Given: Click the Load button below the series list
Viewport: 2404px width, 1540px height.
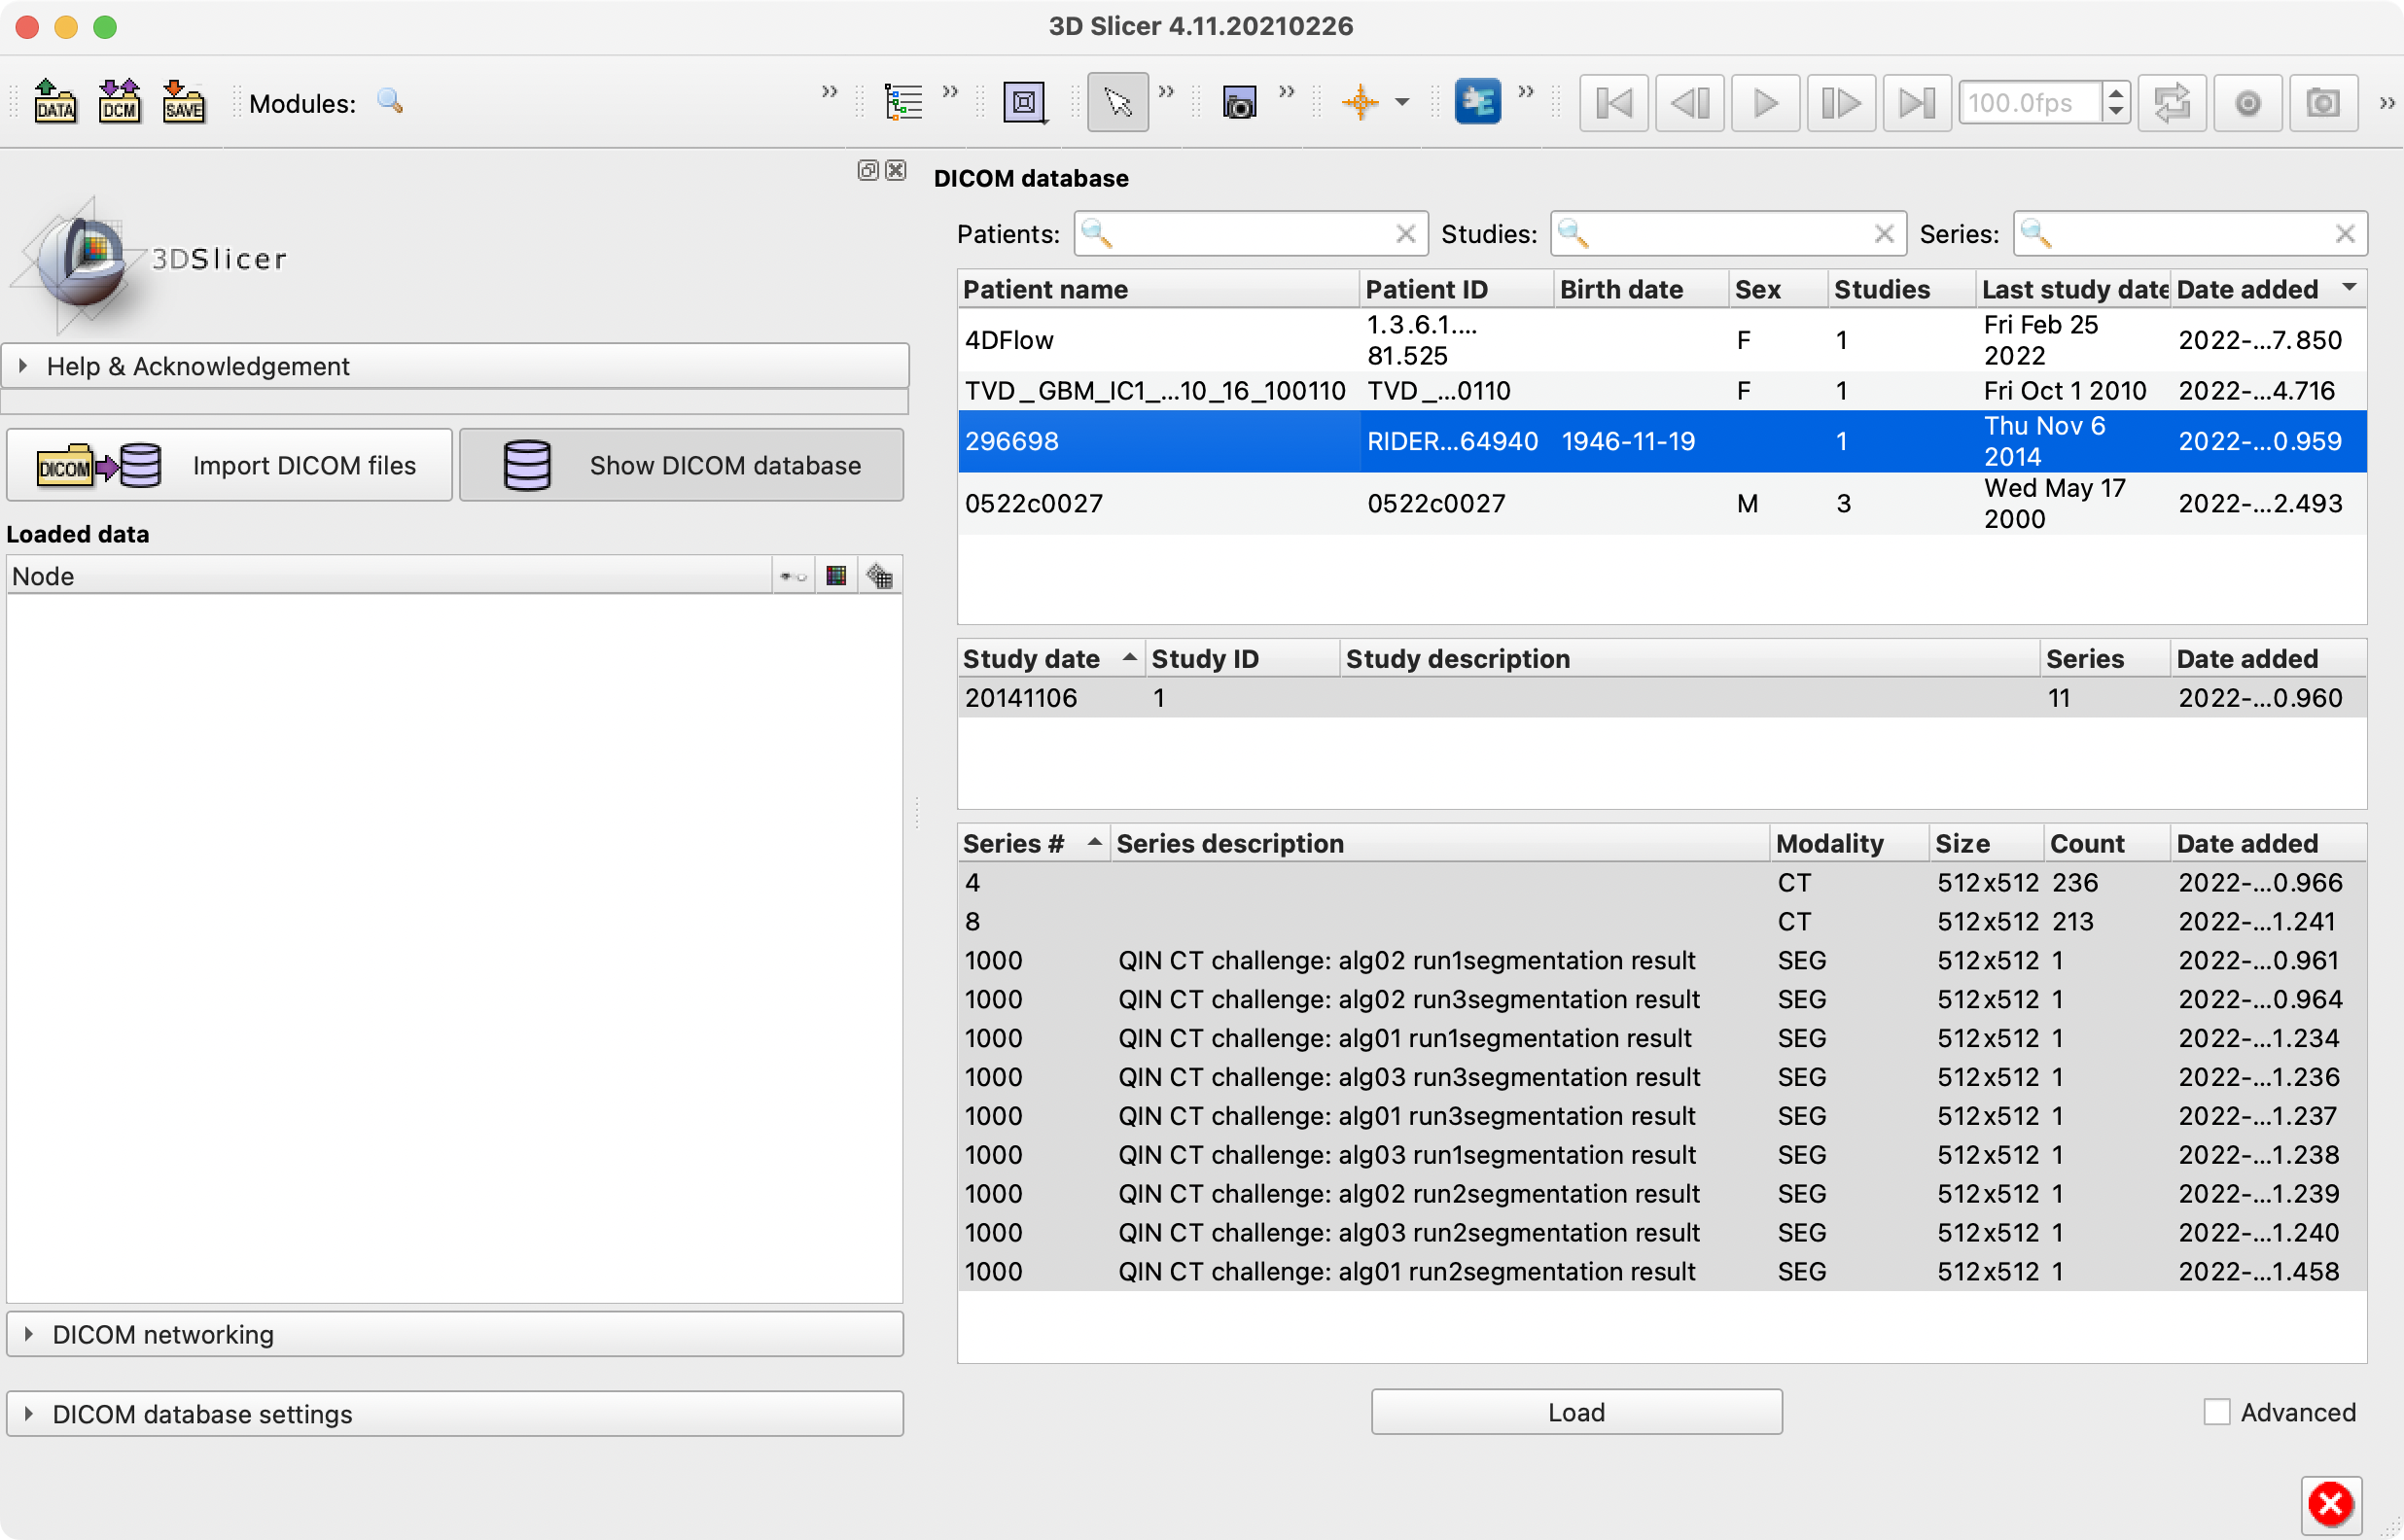Looking at the screenshot, I should (x=1575, y=1411).
